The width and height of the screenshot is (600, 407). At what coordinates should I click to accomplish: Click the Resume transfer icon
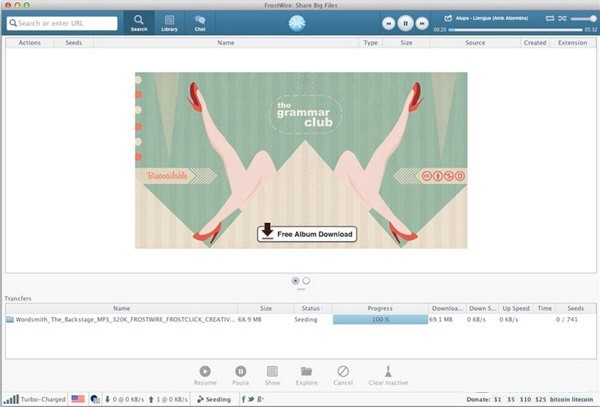coord(205,371)
